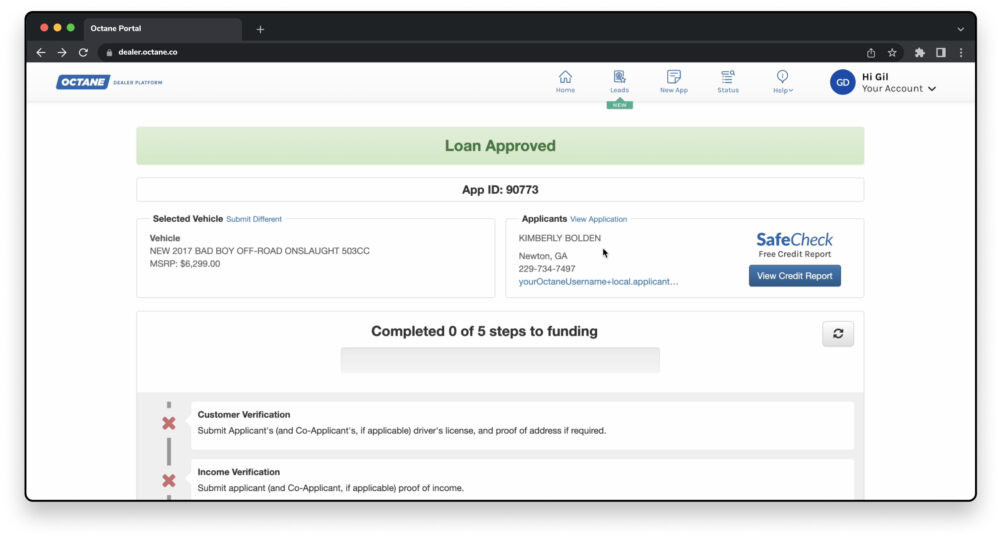
Task: Open the Your Account dropdown
Action: [x=898, y=89]
